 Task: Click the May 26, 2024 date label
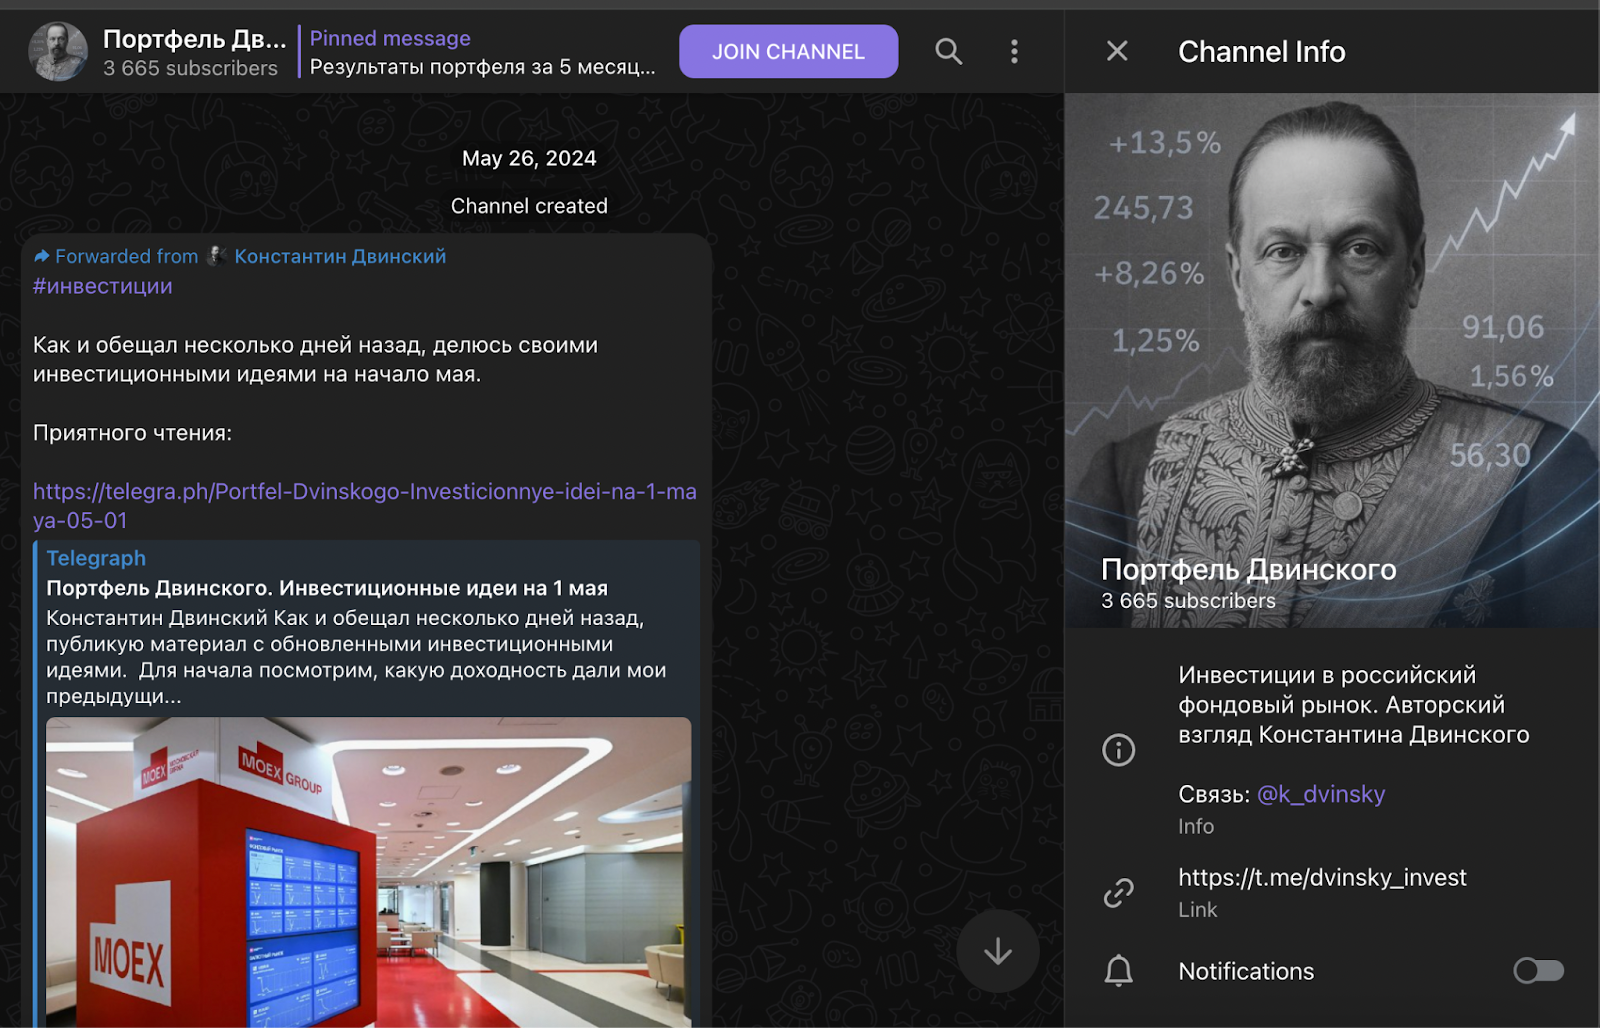tap(529, 159)
